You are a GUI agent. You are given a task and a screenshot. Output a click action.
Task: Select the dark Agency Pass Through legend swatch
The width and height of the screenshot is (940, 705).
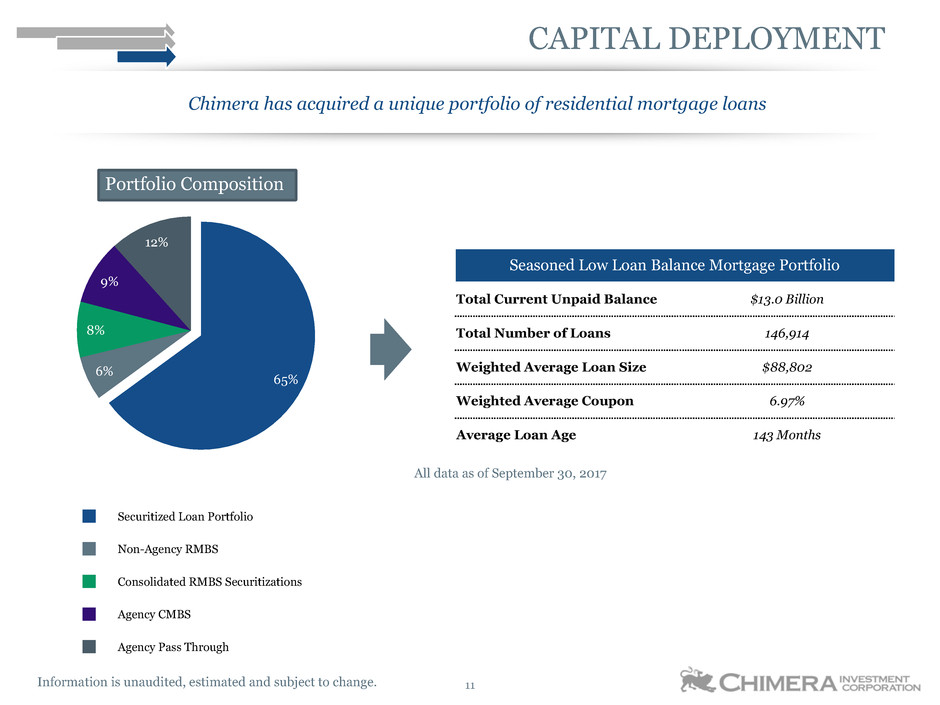89,646
